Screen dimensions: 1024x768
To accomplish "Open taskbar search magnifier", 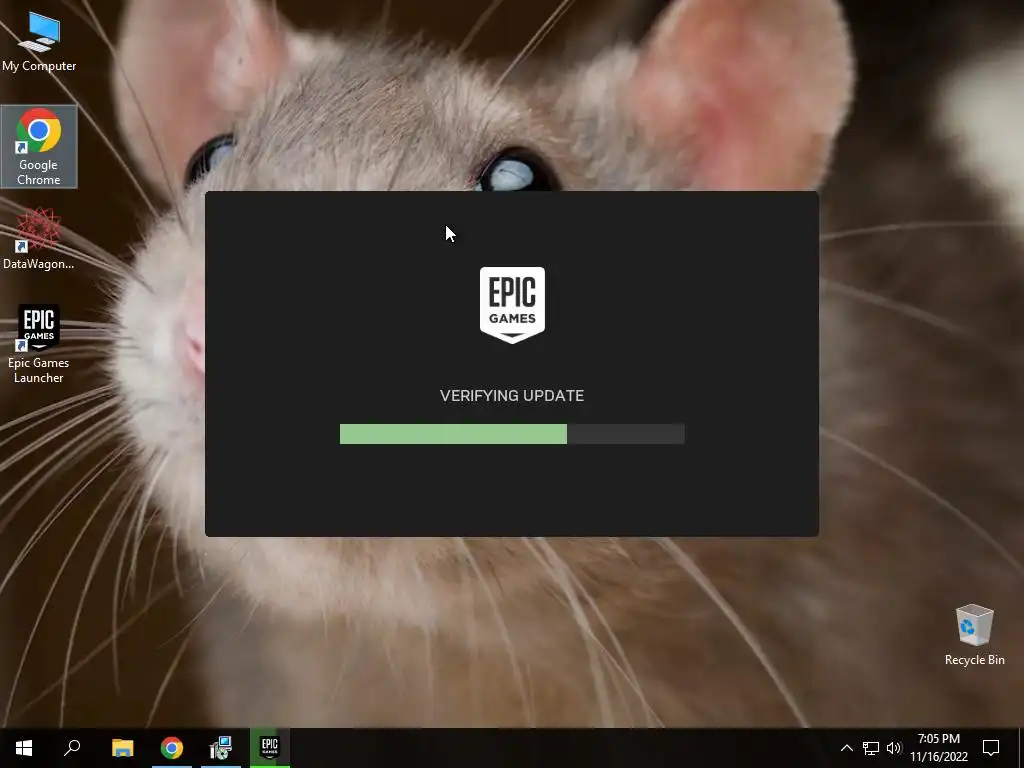I will click(x=72, y=748).
